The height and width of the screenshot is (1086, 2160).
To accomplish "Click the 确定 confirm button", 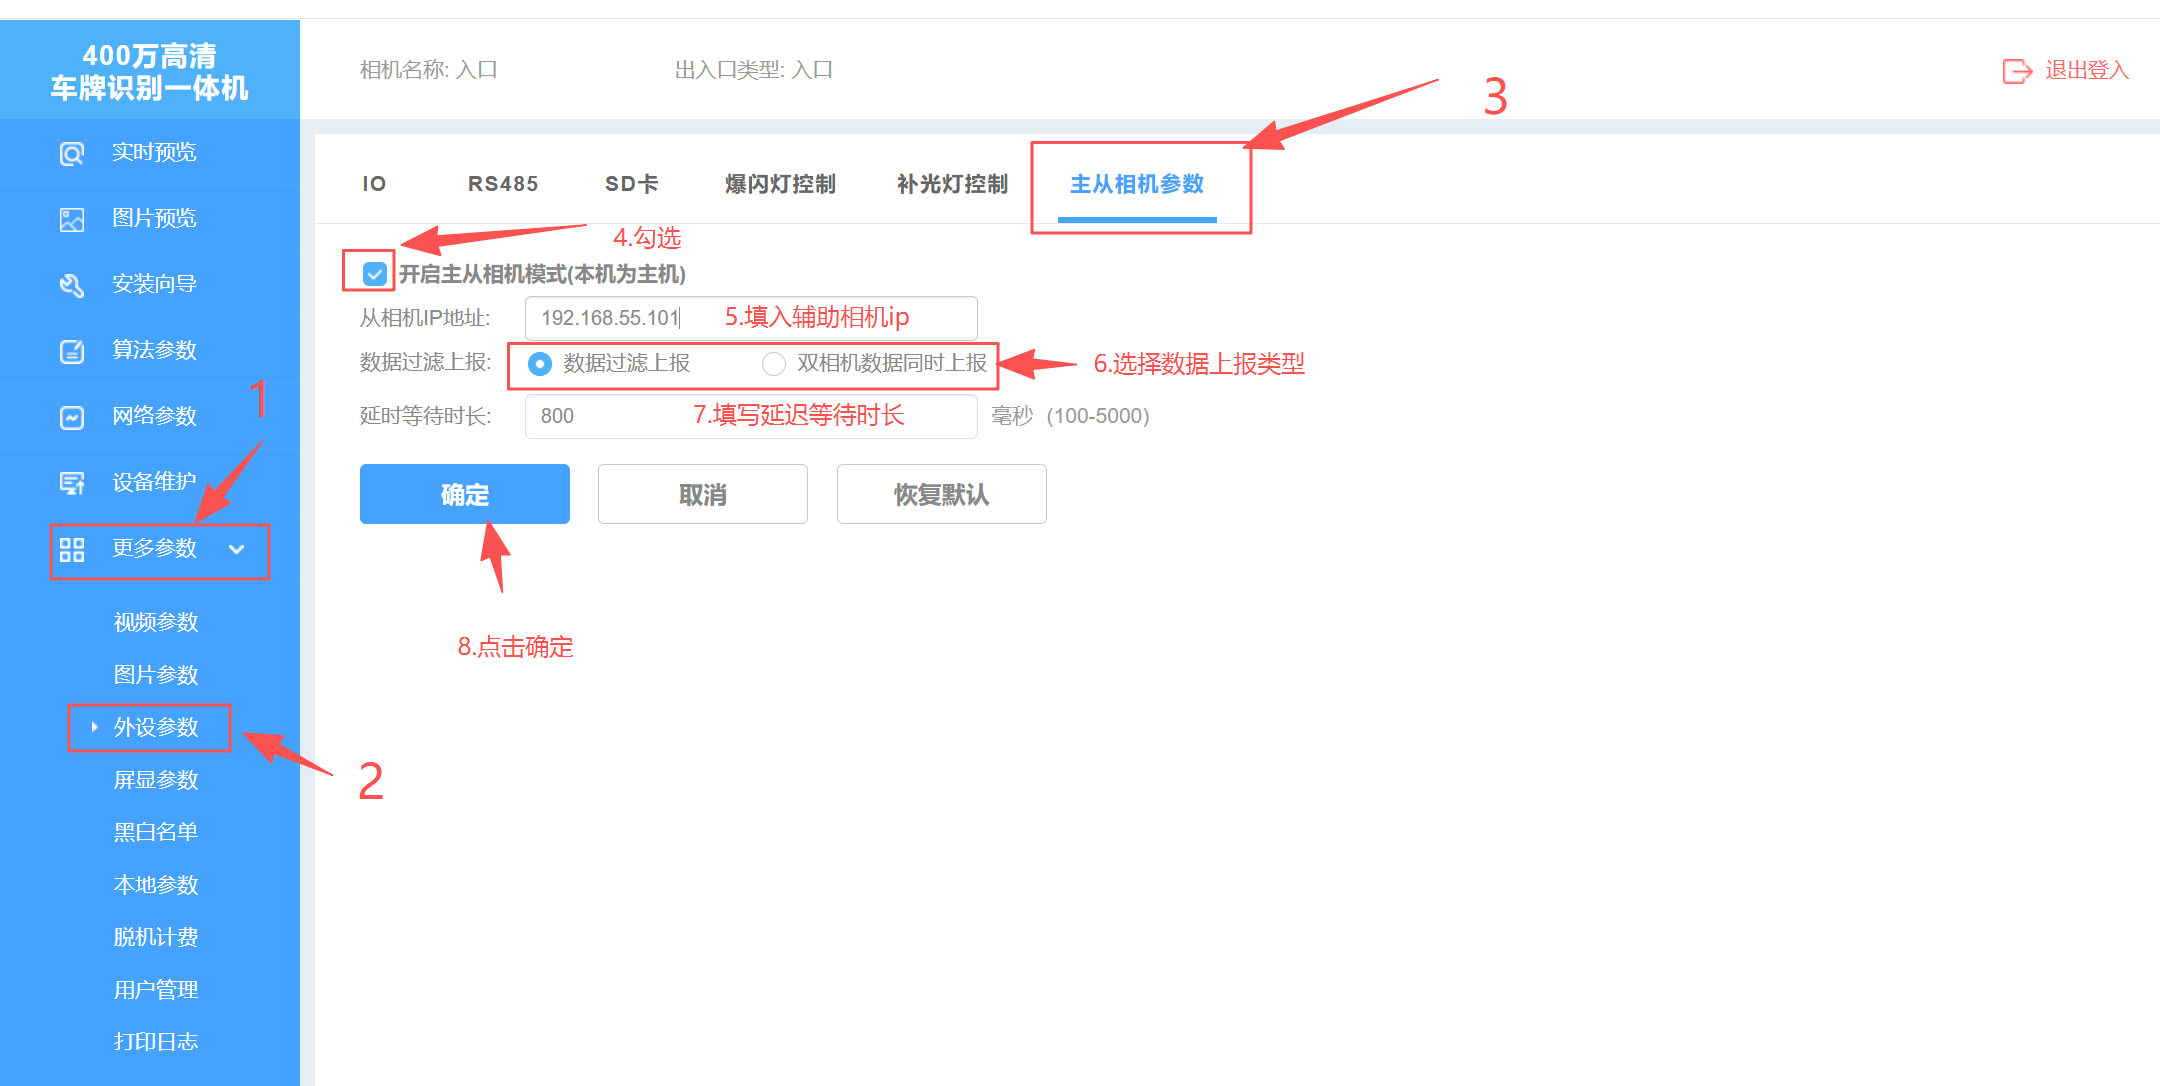I will [464, 493].
